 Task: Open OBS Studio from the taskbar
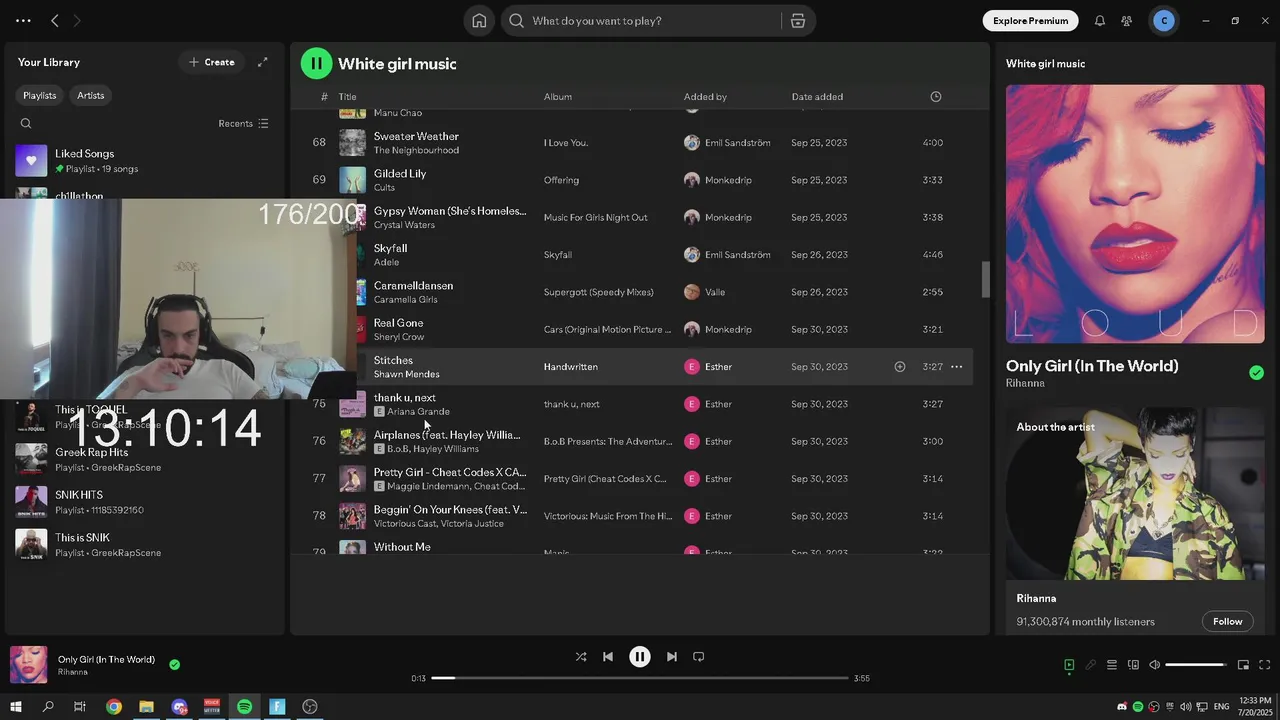(x=310, y=707)
